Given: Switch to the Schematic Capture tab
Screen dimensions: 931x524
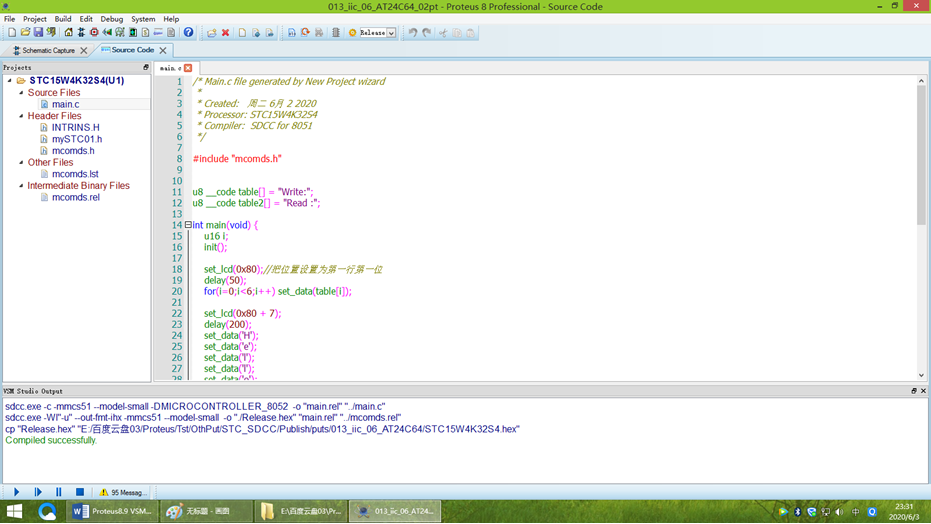Looking at the screenshot, I should pyautogui.click(x=48, y=50).
